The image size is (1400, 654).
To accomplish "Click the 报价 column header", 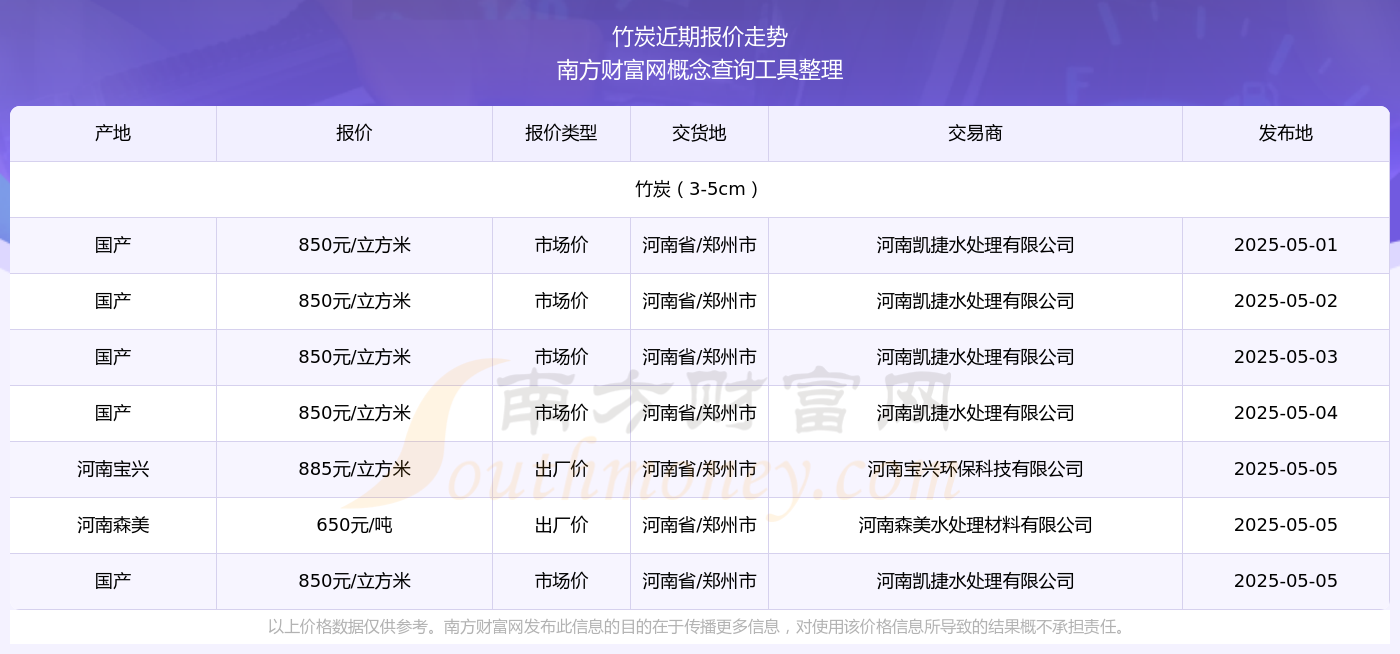I will pos(354,133).
